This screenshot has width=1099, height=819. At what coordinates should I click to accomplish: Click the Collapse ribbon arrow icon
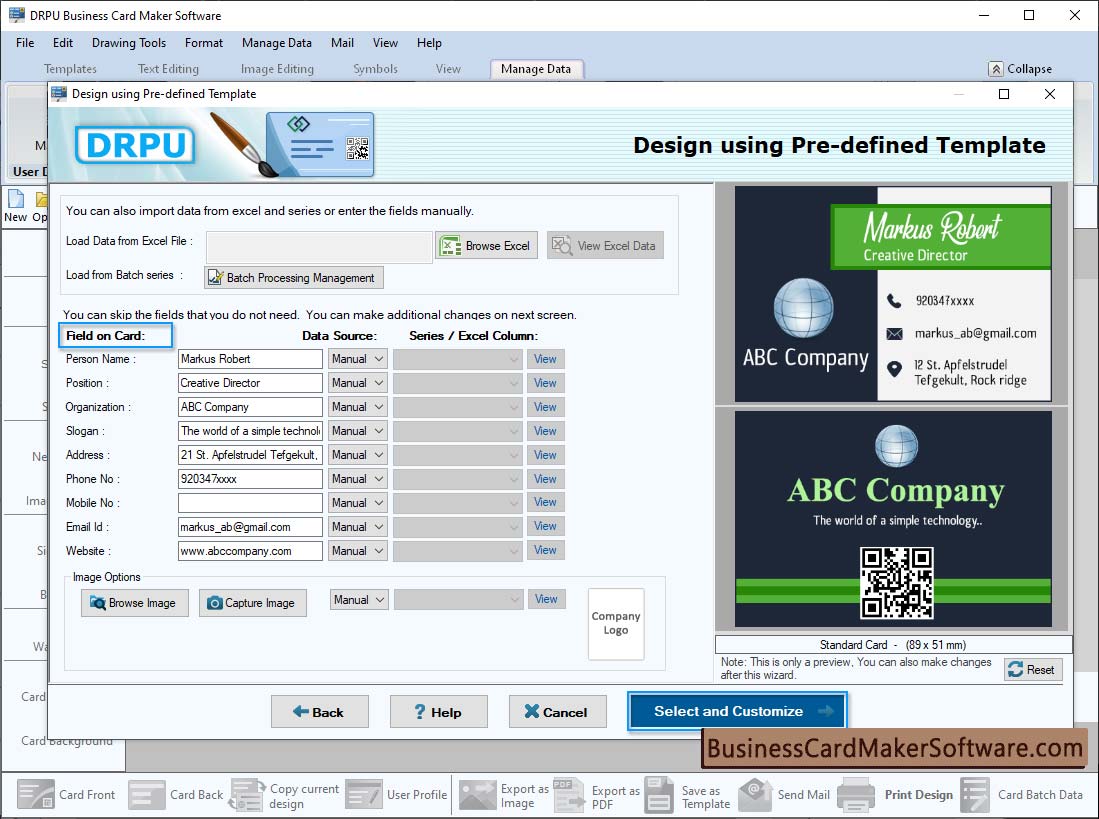[995, 69]
